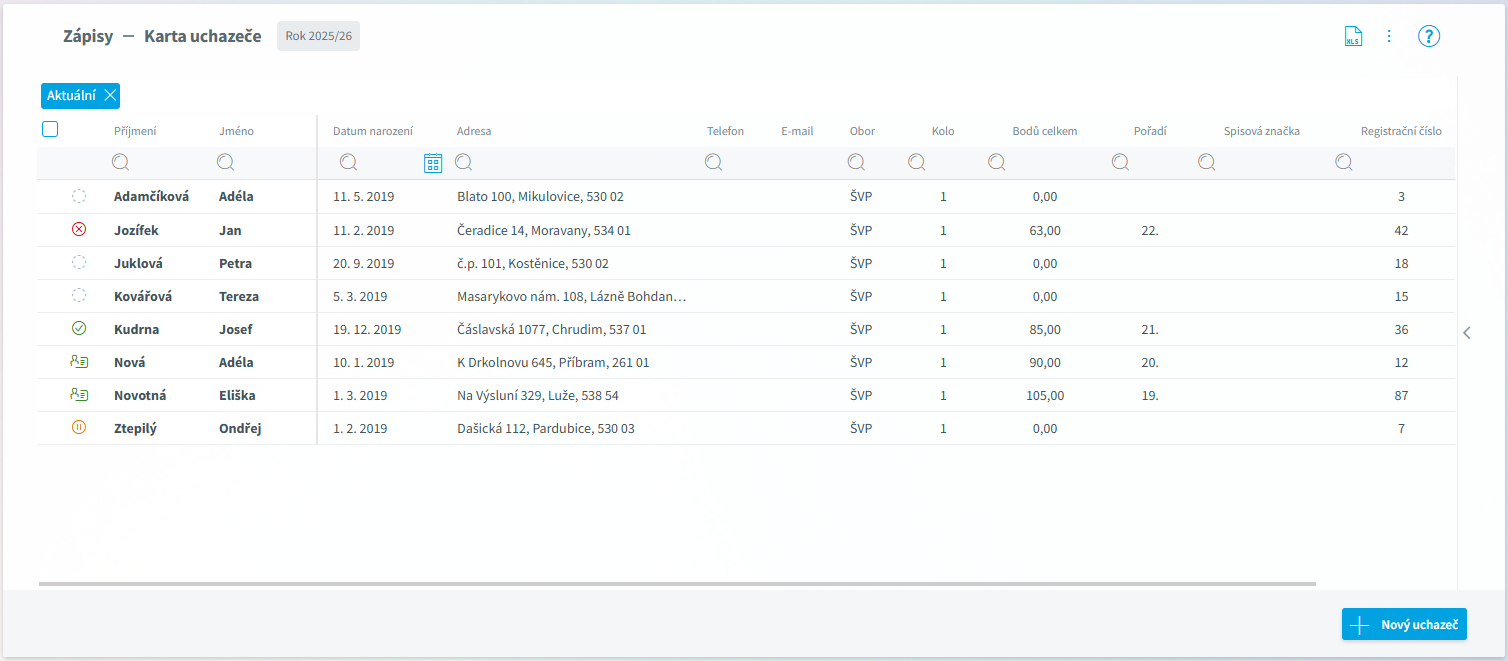Select the surname Adamčíková

click(151, 197)
